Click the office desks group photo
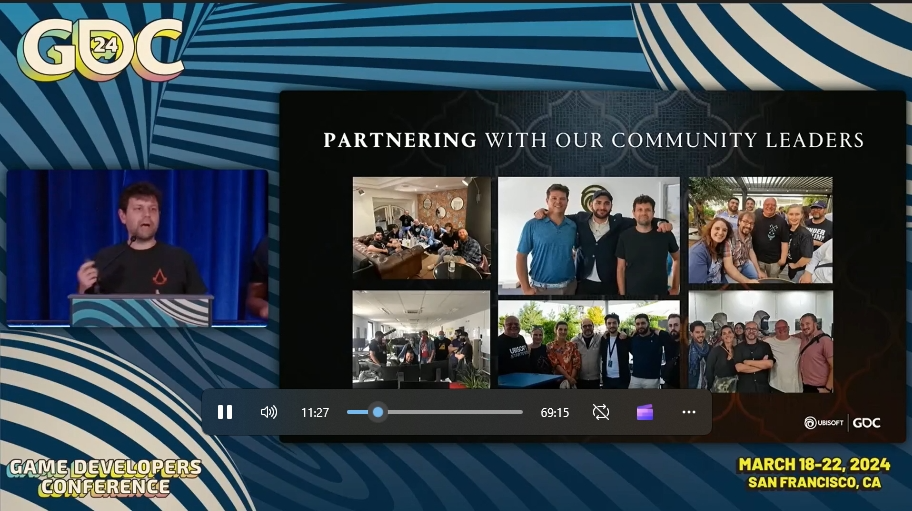The height and width of the screenshot is (511, 912). [x=422, y=340]
